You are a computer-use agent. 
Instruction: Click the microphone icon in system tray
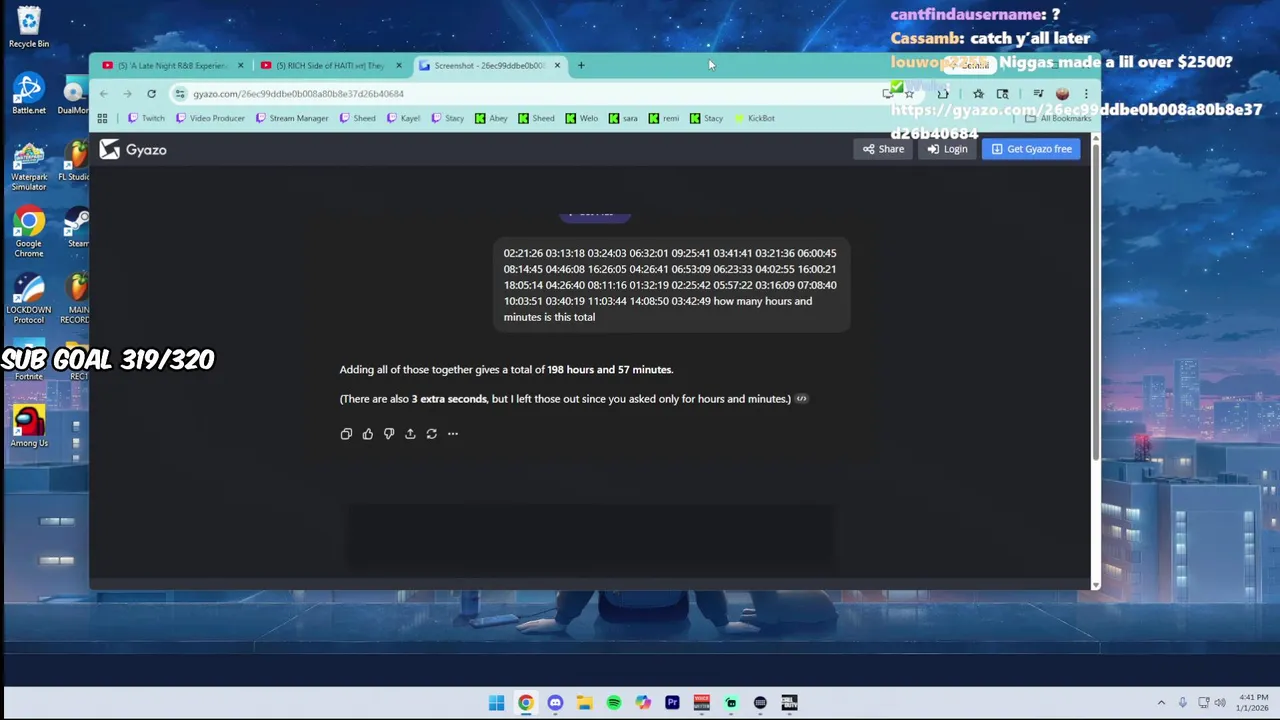1182,703
